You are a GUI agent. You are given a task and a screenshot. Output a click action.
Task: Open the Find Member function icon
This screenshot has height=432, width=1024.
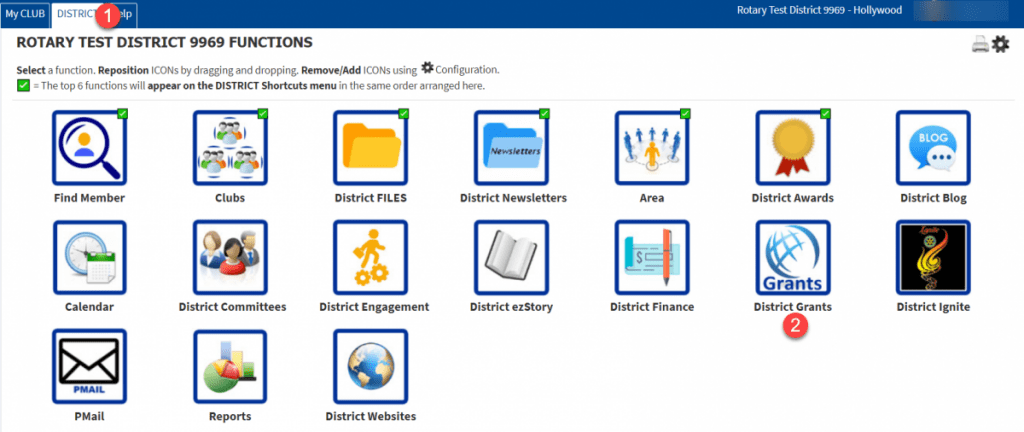[x=89, y=147]
